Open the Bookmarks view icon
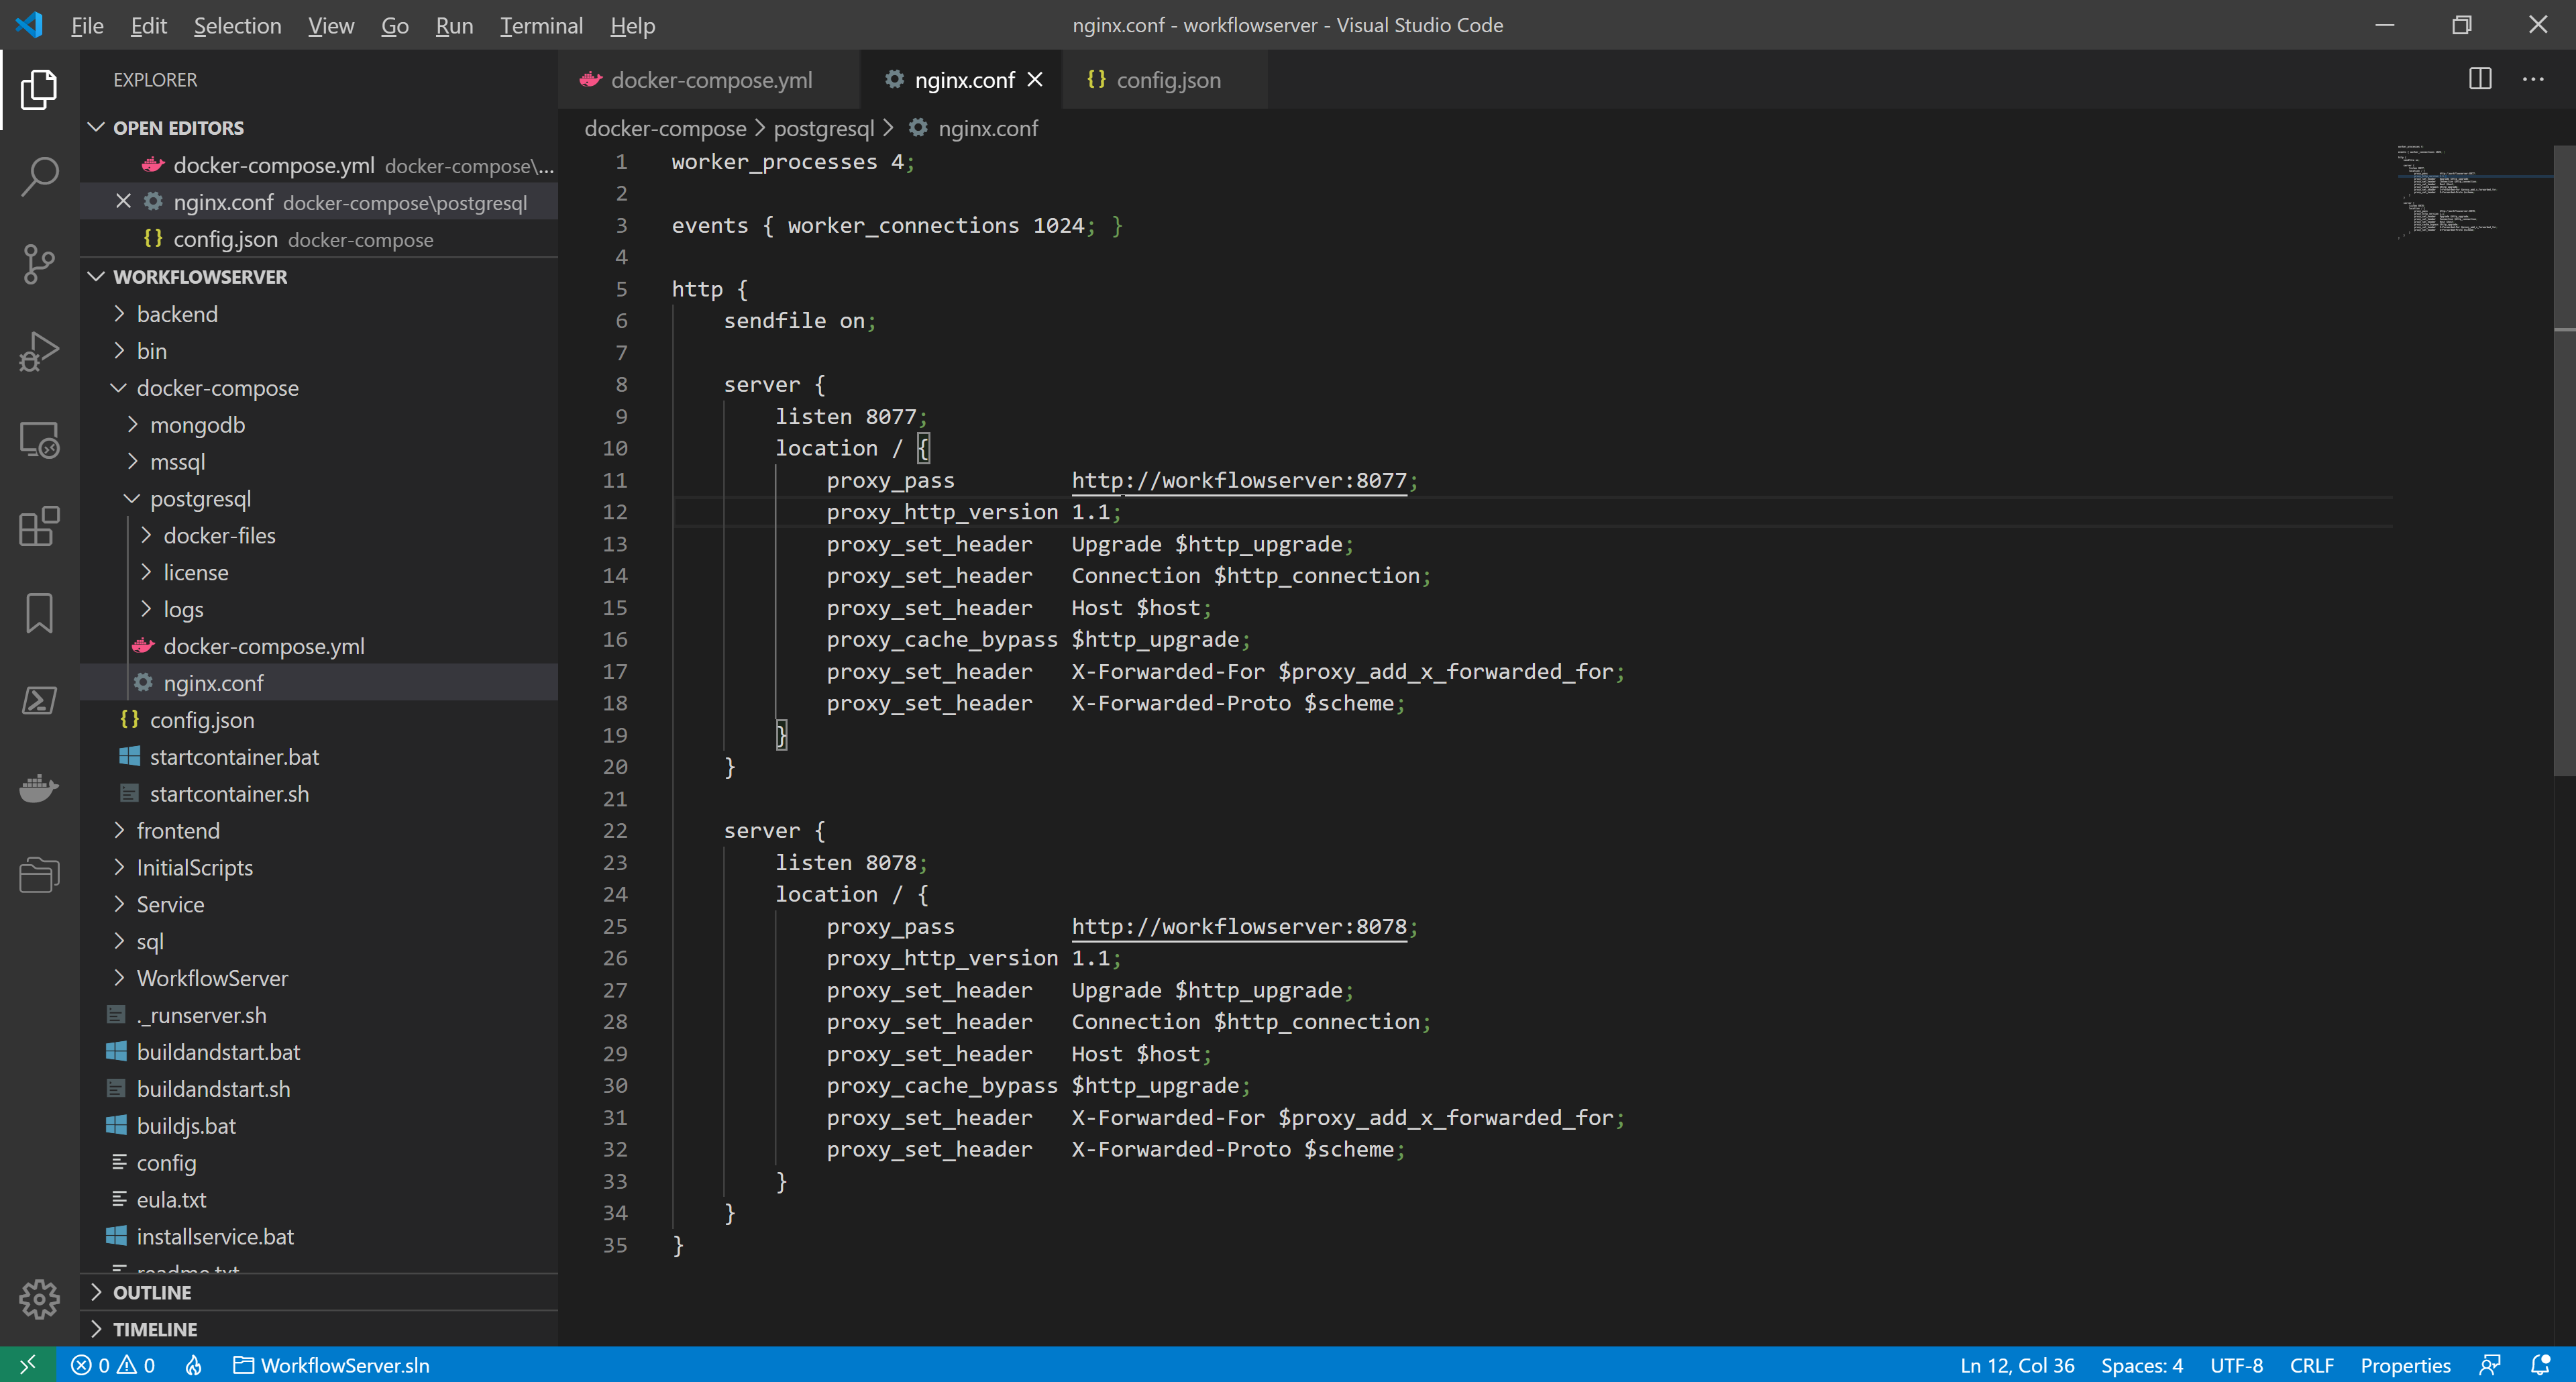2576x1382 pixels. coord(39,613)
